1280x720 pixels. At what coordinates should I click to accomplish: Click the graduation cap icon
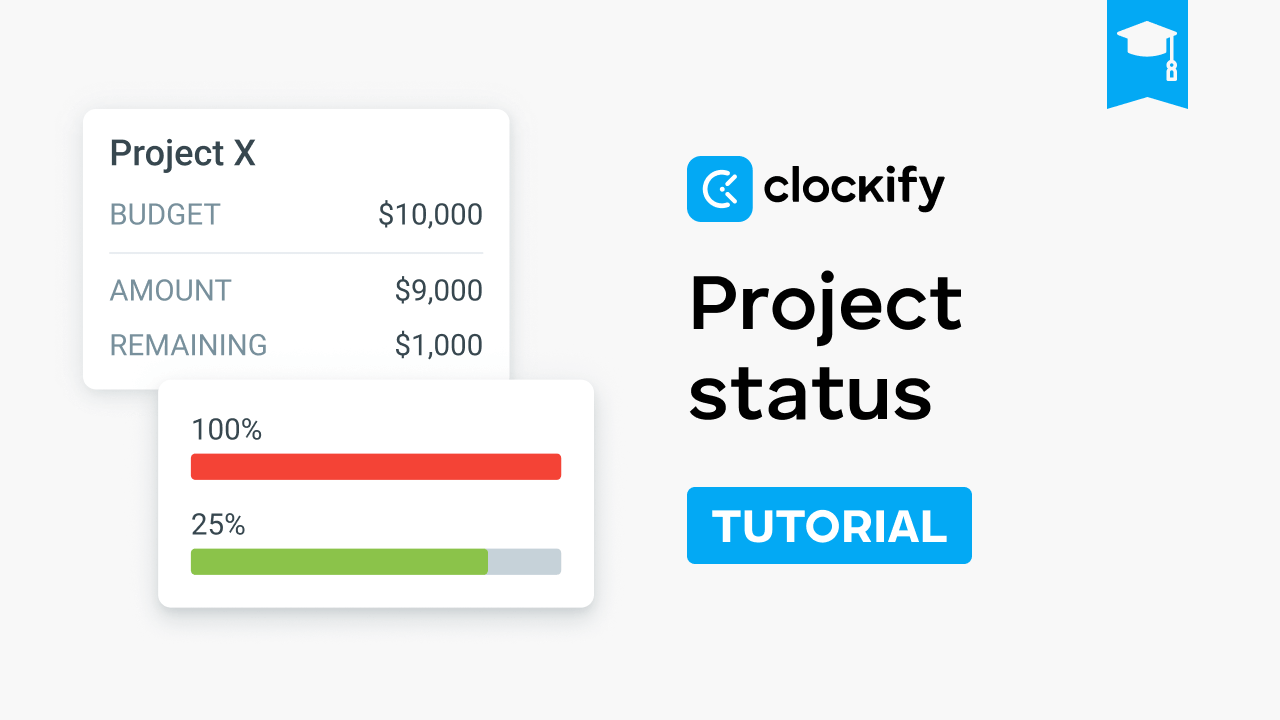(x=1147, y=46)
